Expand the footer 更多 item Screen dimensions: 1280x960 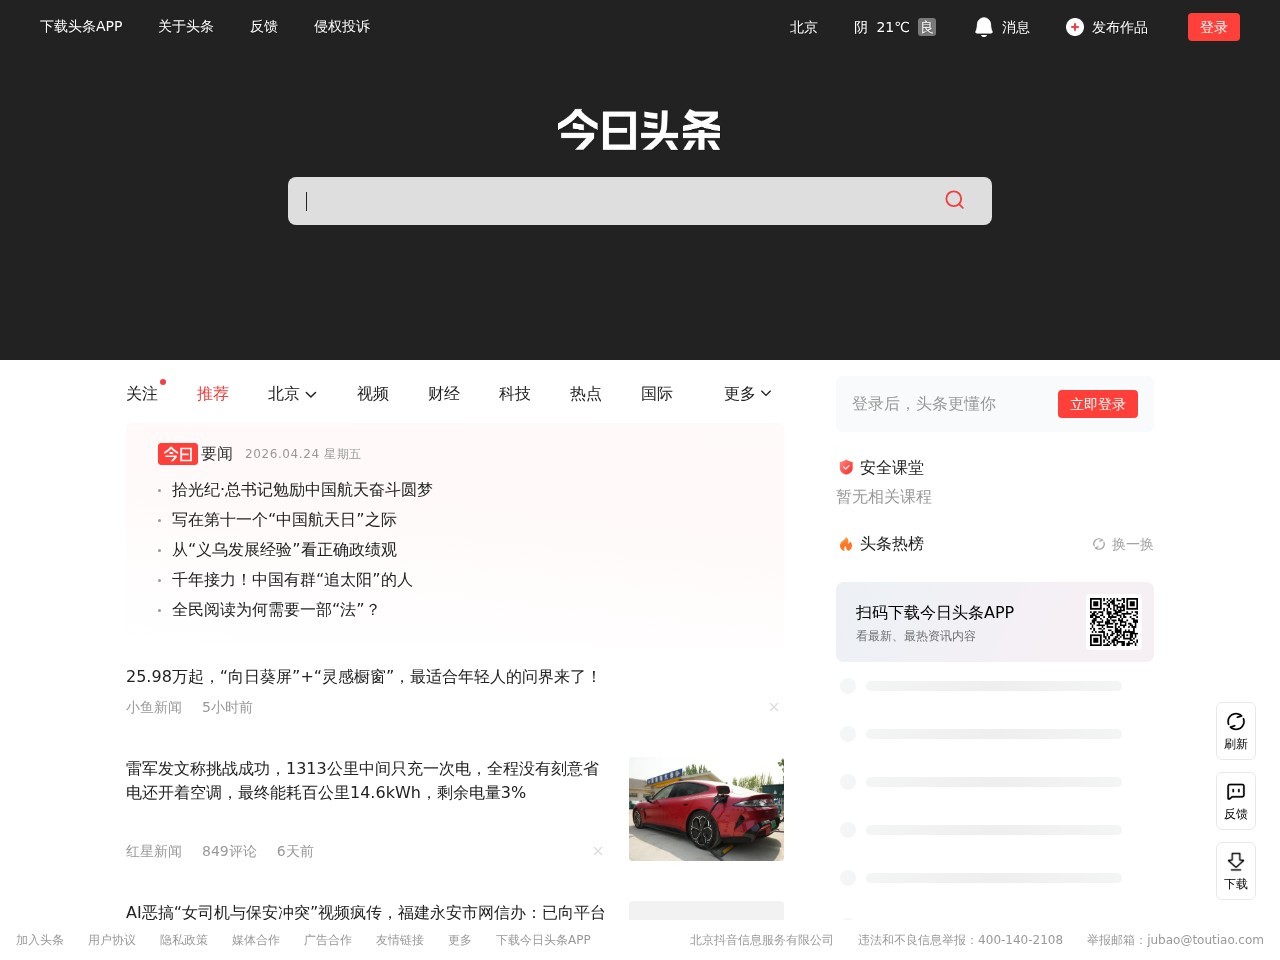(459, 940)
